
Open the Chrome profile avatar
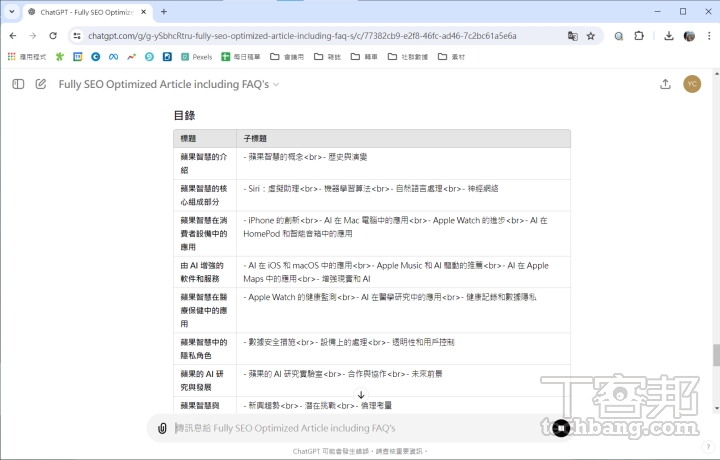[x=689, y=36]
